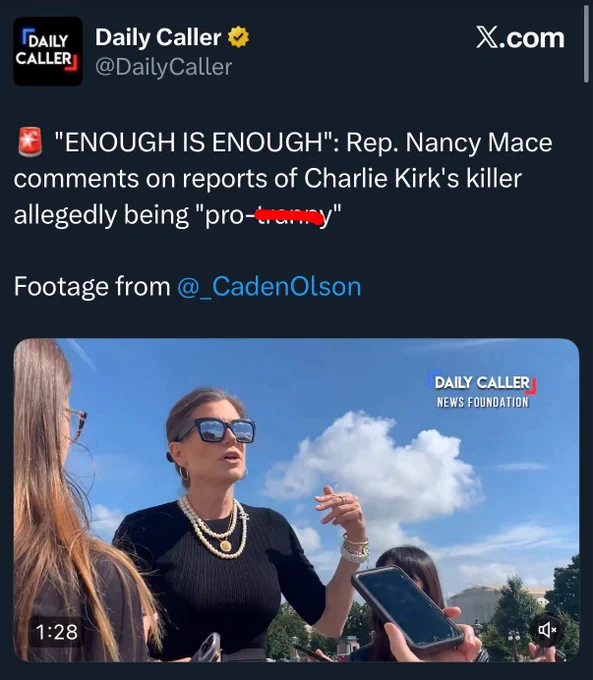The image size is (593, 680).
Task: Click the X.com logo watermark
Action: (520, 38)
